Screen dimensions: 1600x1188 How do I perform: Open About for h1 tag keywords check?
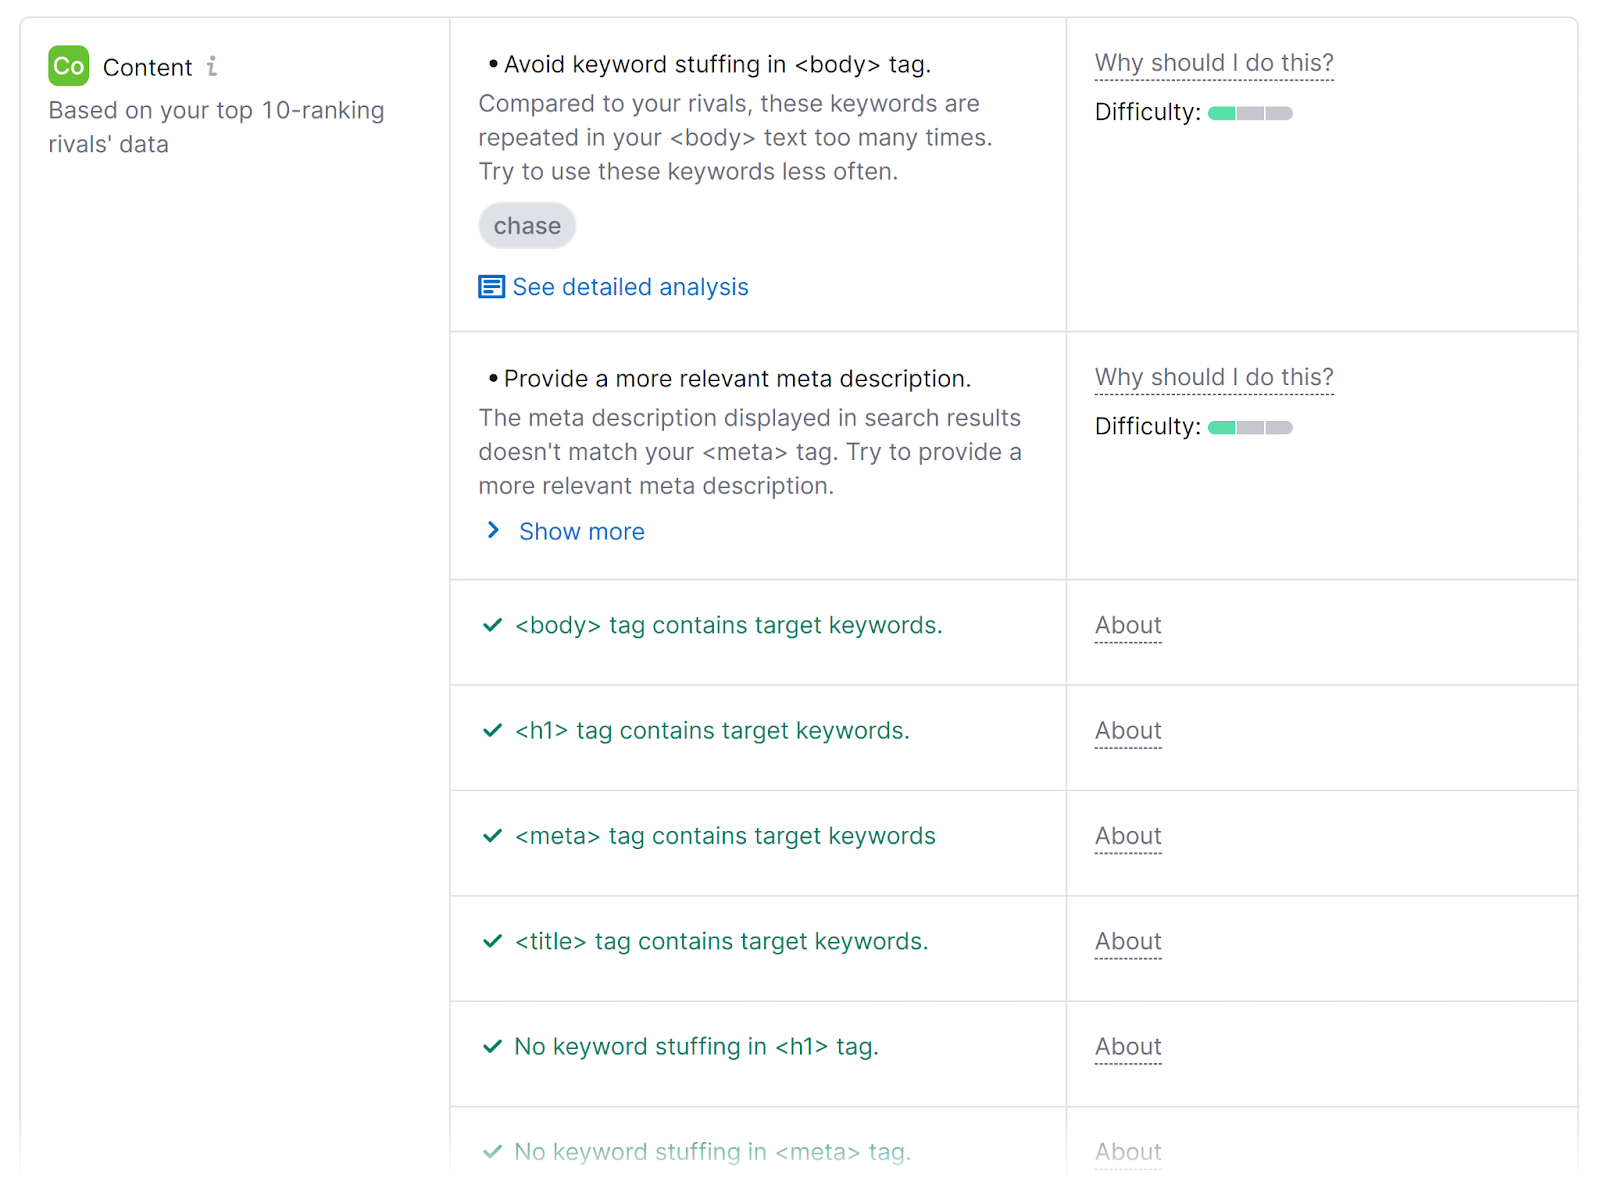tap(1127, 730)
